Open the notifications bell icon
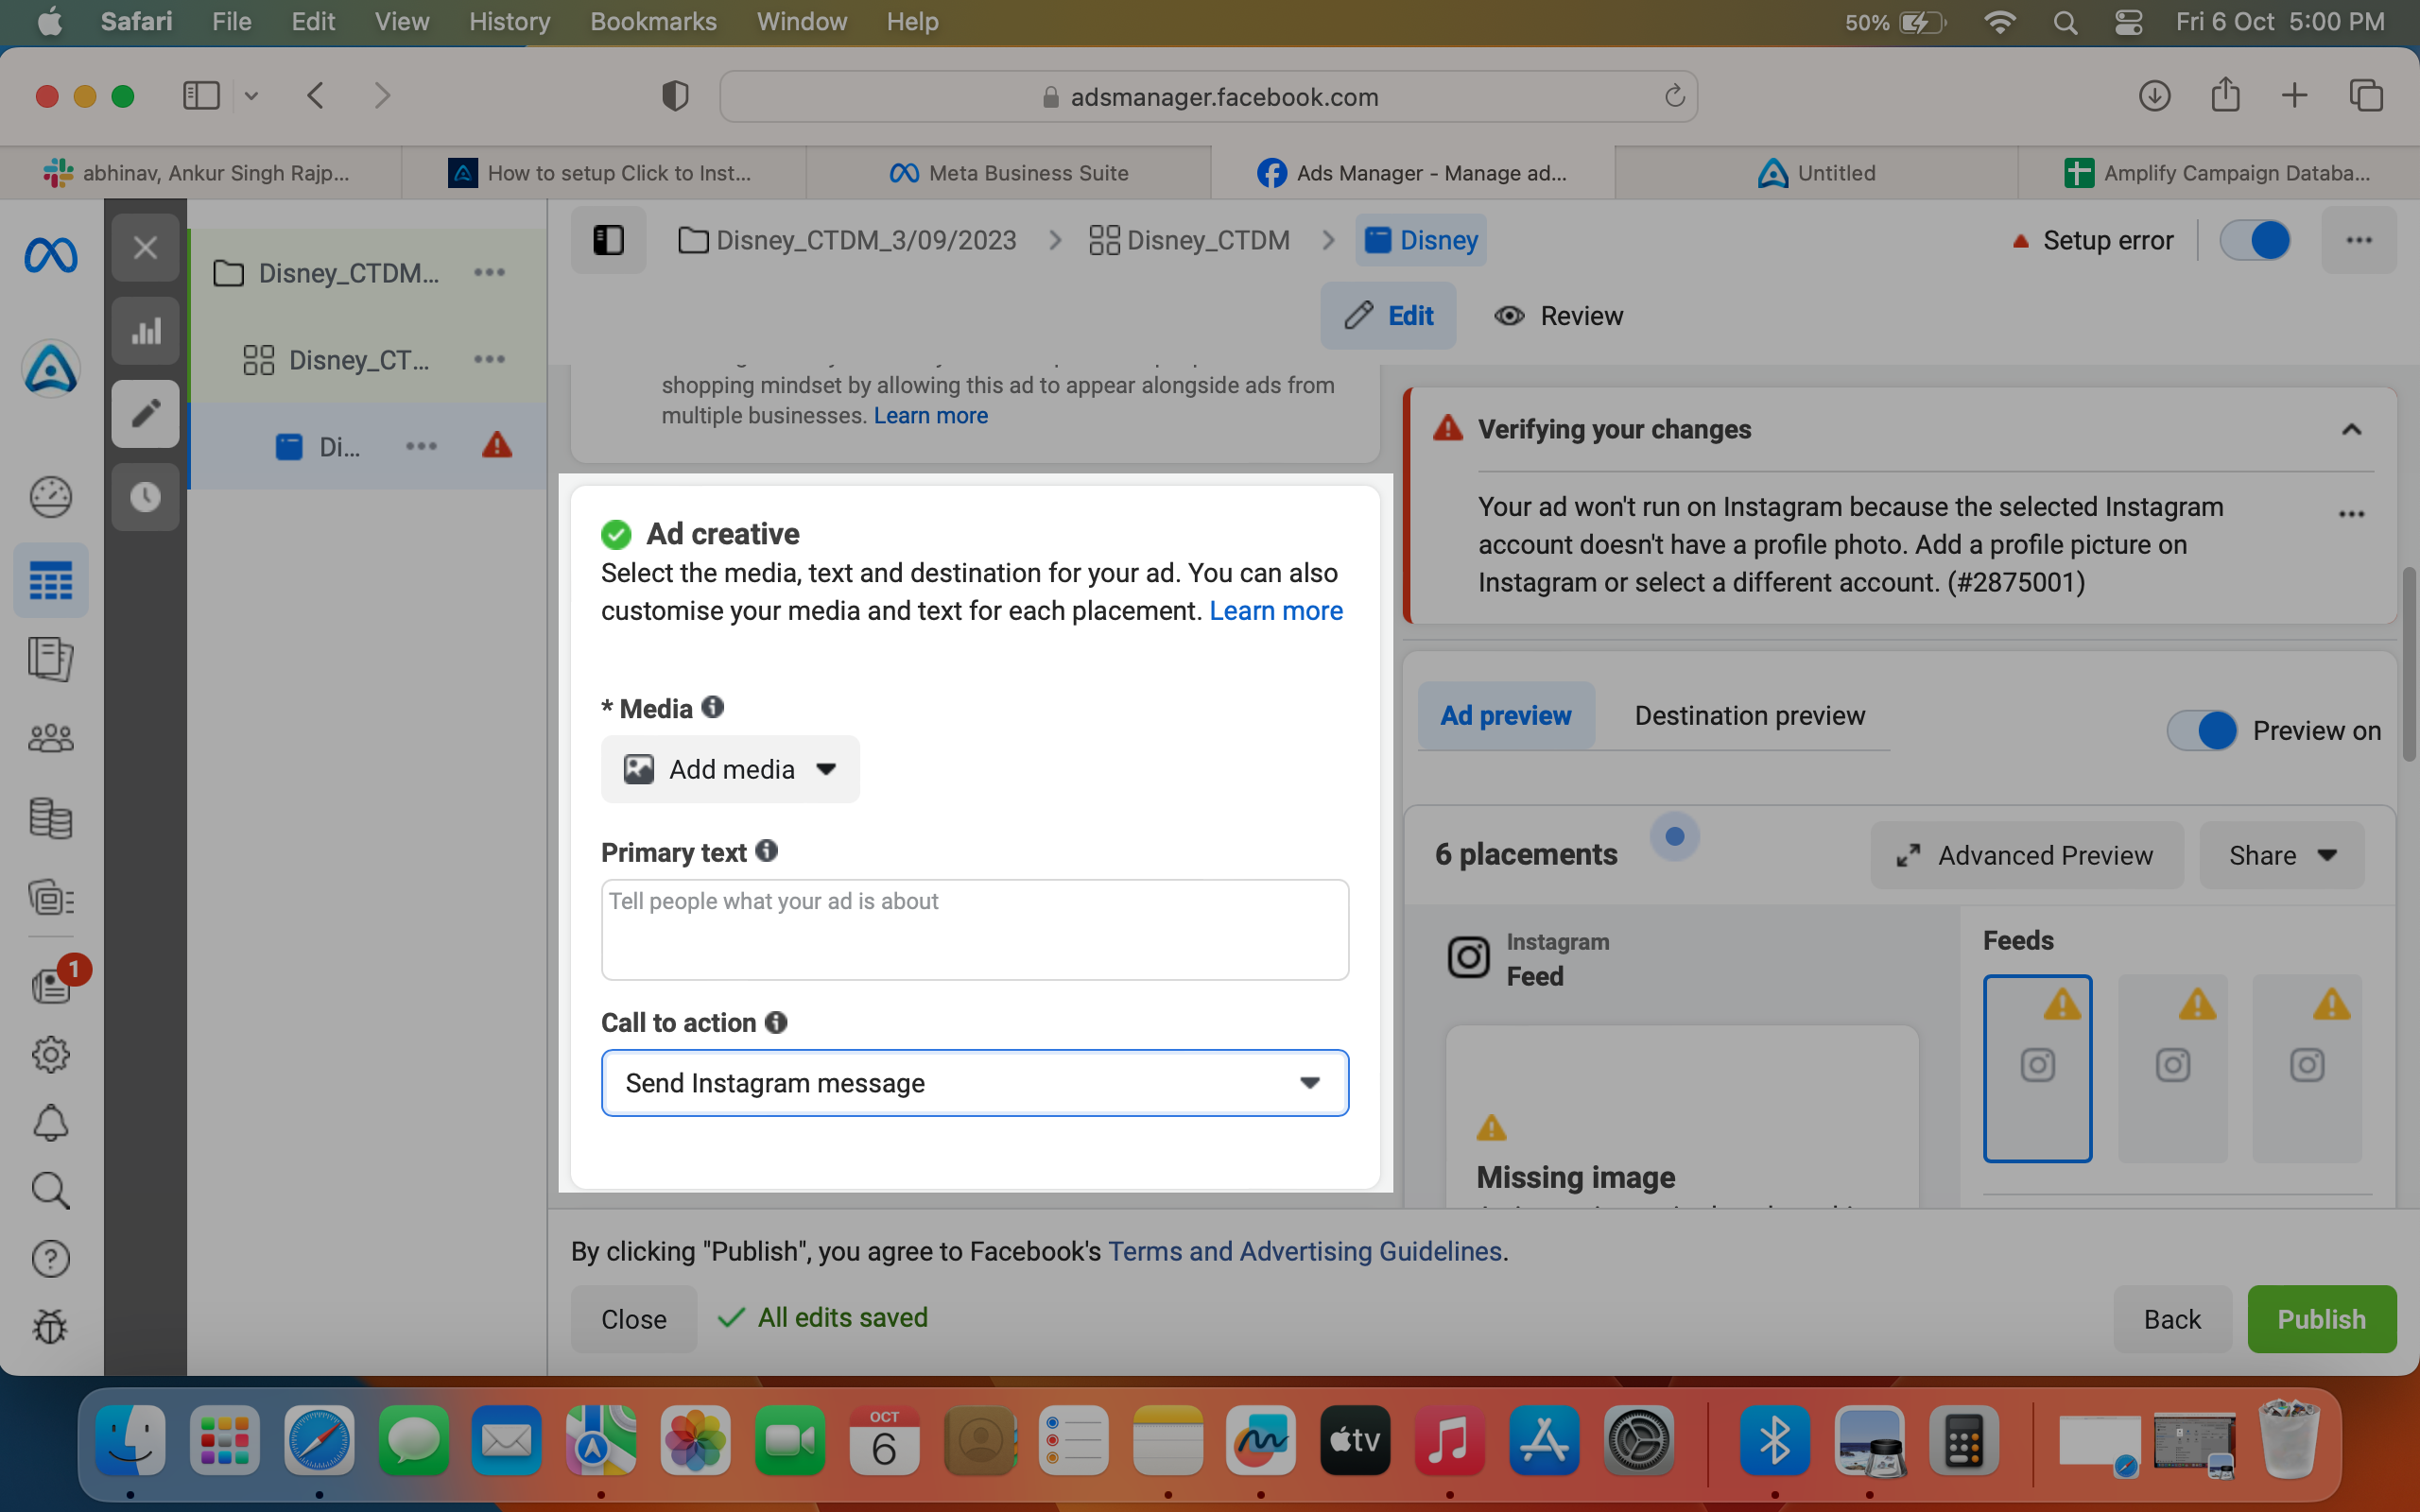2420x1512 pixels. pyautogui.click(x=51, y=1123)
